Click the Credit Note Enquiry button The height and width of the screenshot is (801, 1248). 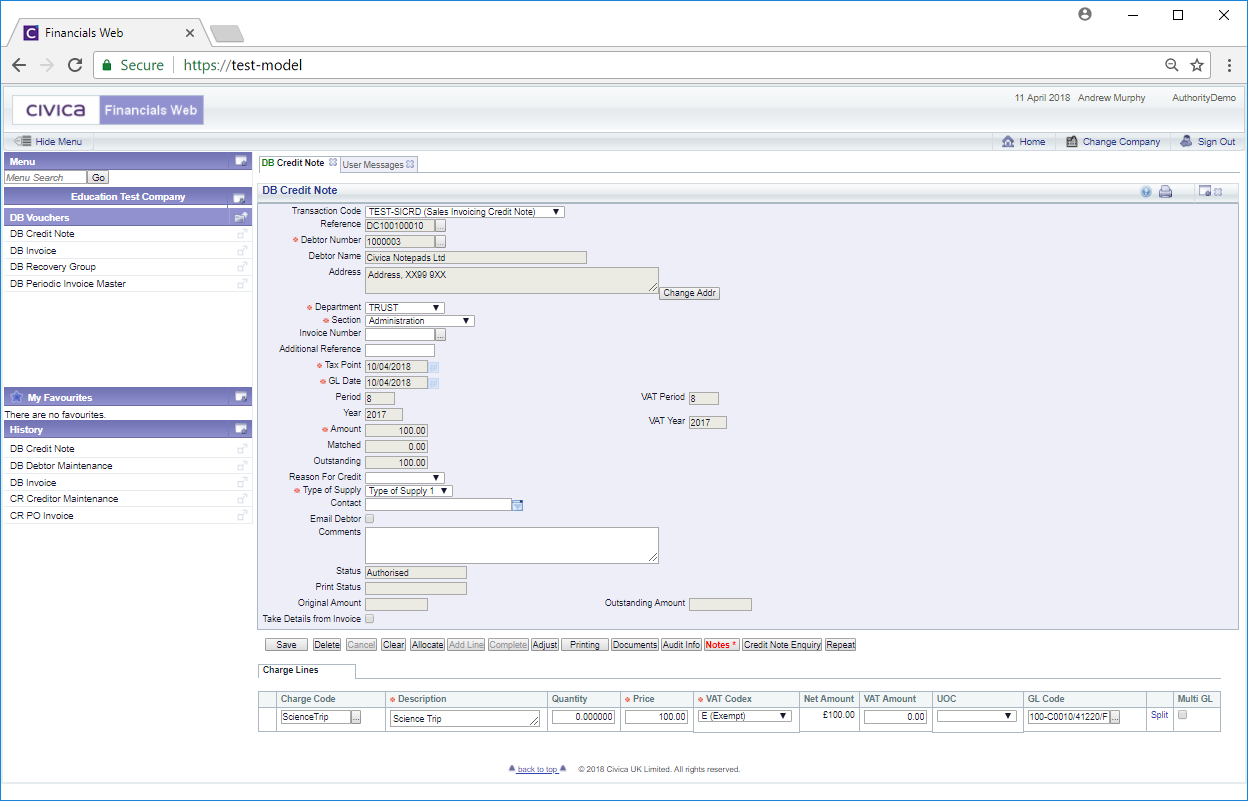(782, 645)
